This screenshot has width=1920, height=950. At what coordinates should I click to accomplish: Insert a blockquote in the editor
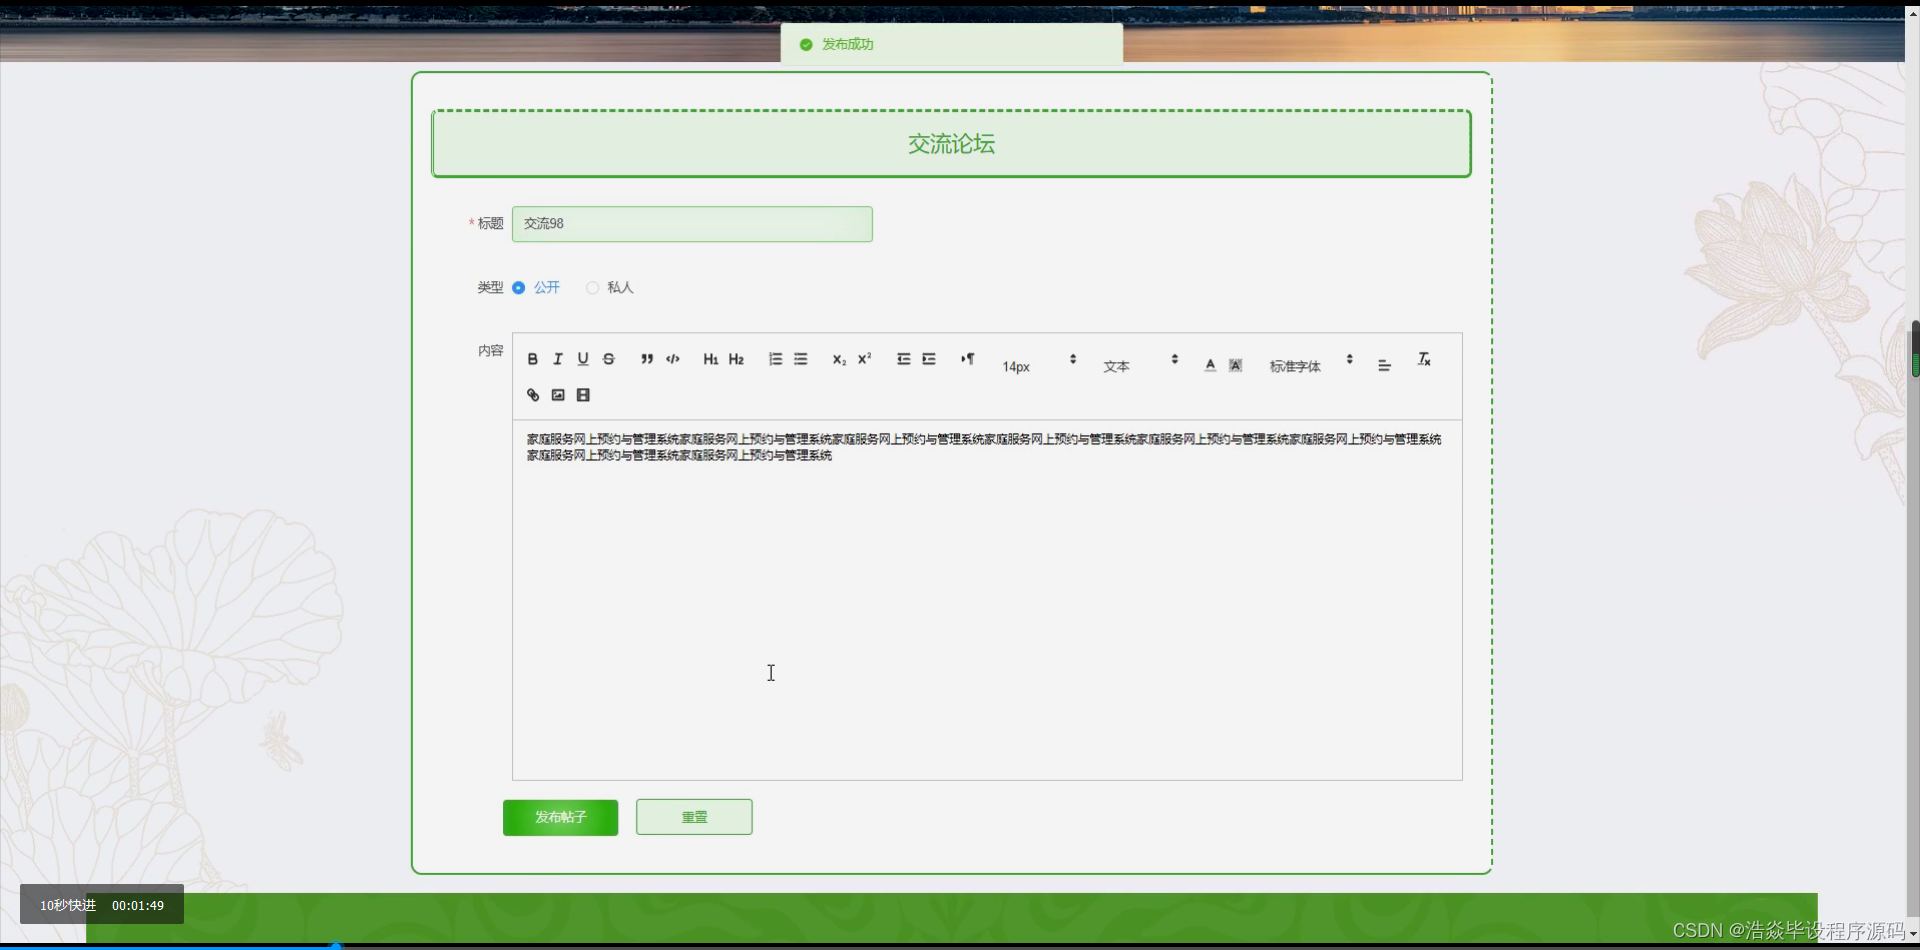point(647,359)
